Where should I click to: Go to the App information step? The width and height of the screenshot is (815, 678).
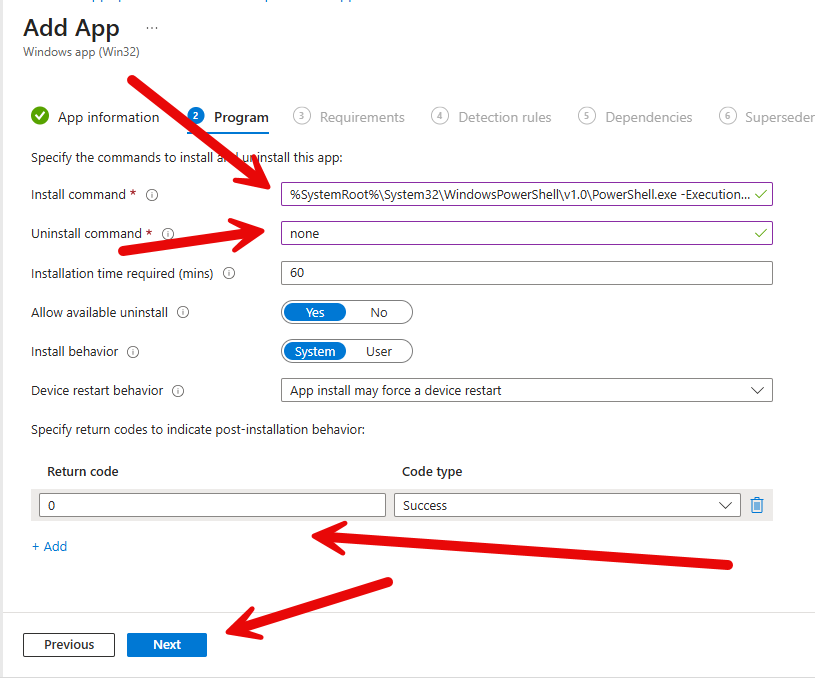[108, 117]
